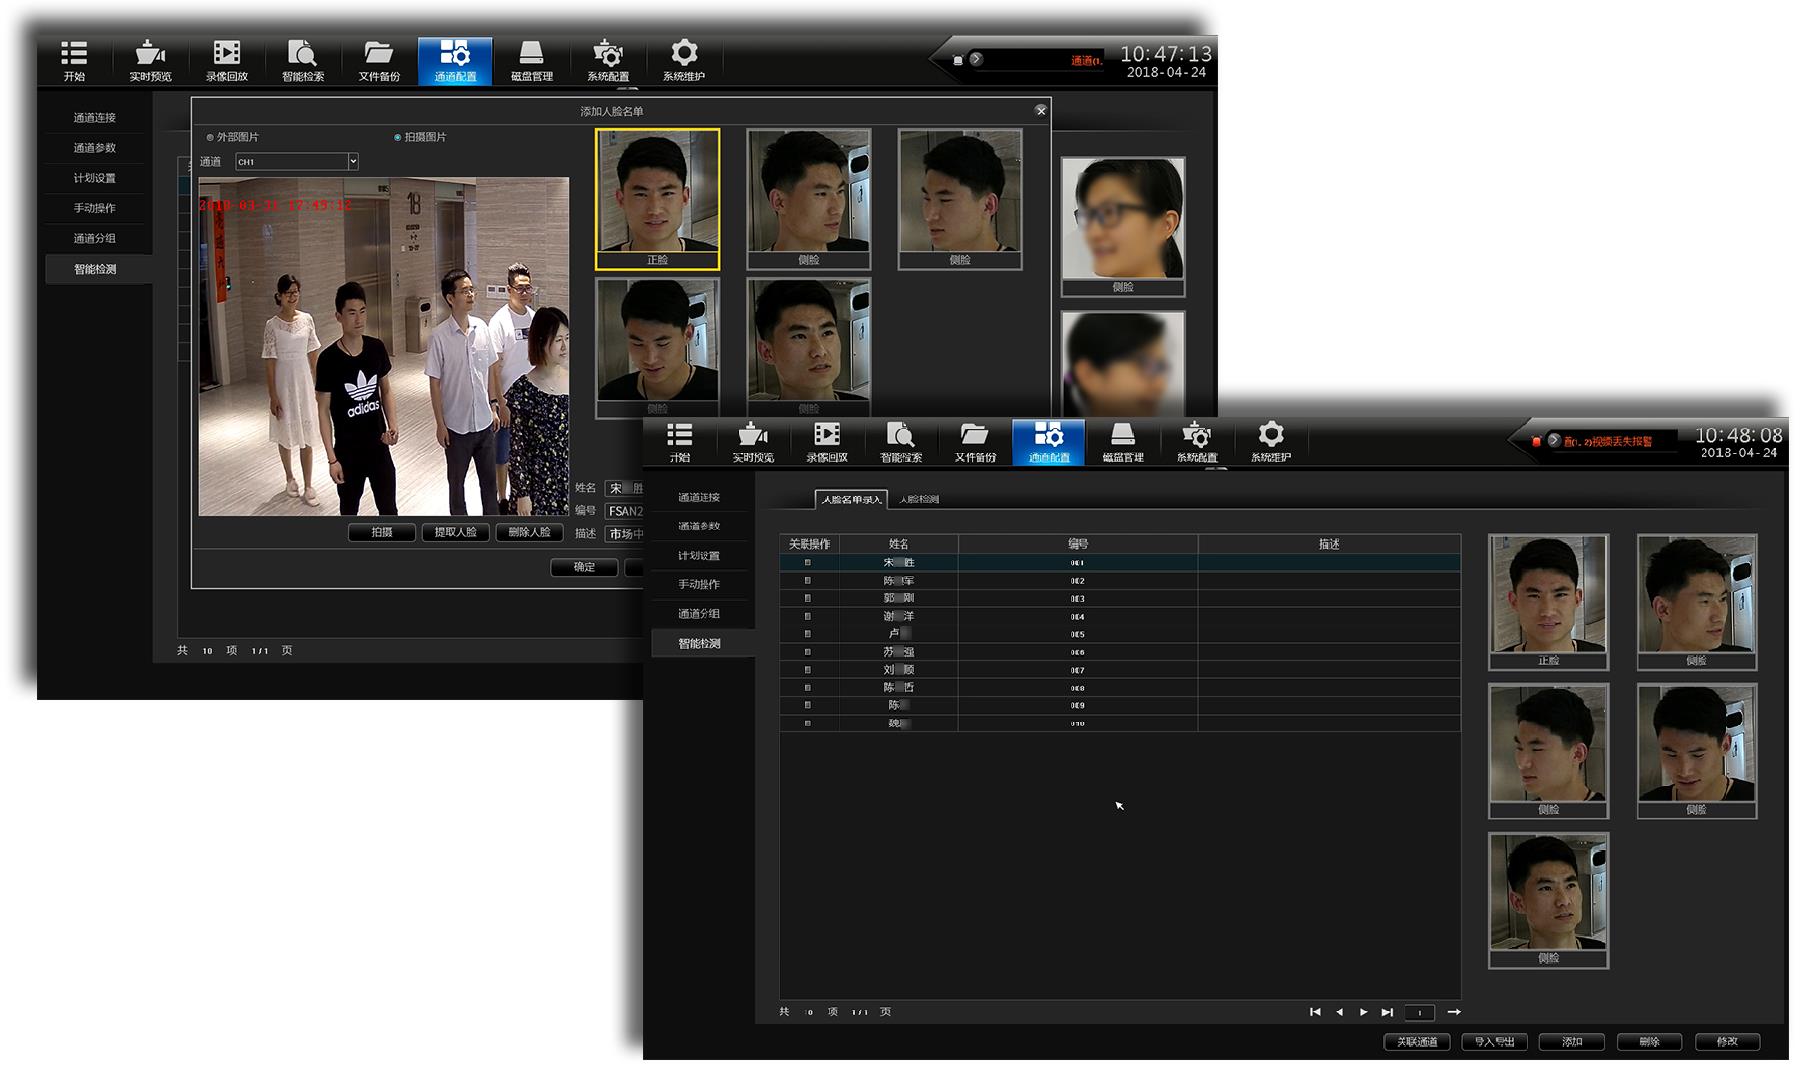
Task: Tick 关联操作 checkbox for row 003
Action: click(808, 598)
